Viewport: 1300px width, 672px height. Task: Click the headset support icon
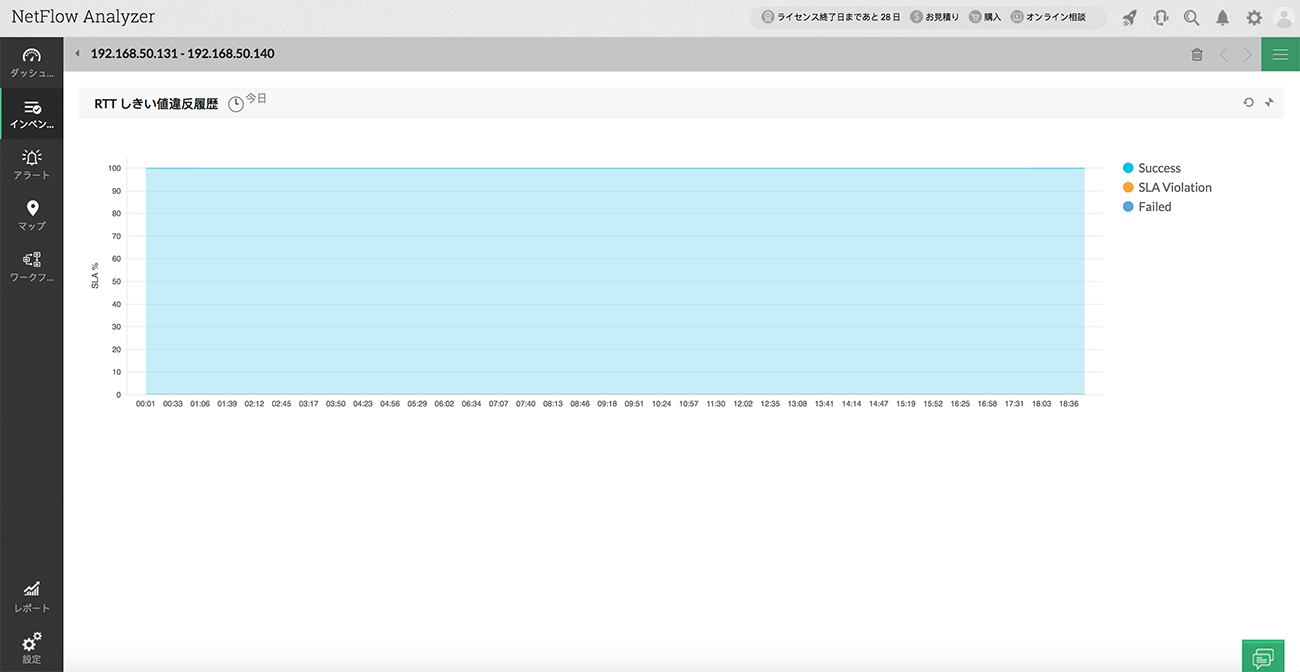pyautogui.click(x=1161, y=18)
